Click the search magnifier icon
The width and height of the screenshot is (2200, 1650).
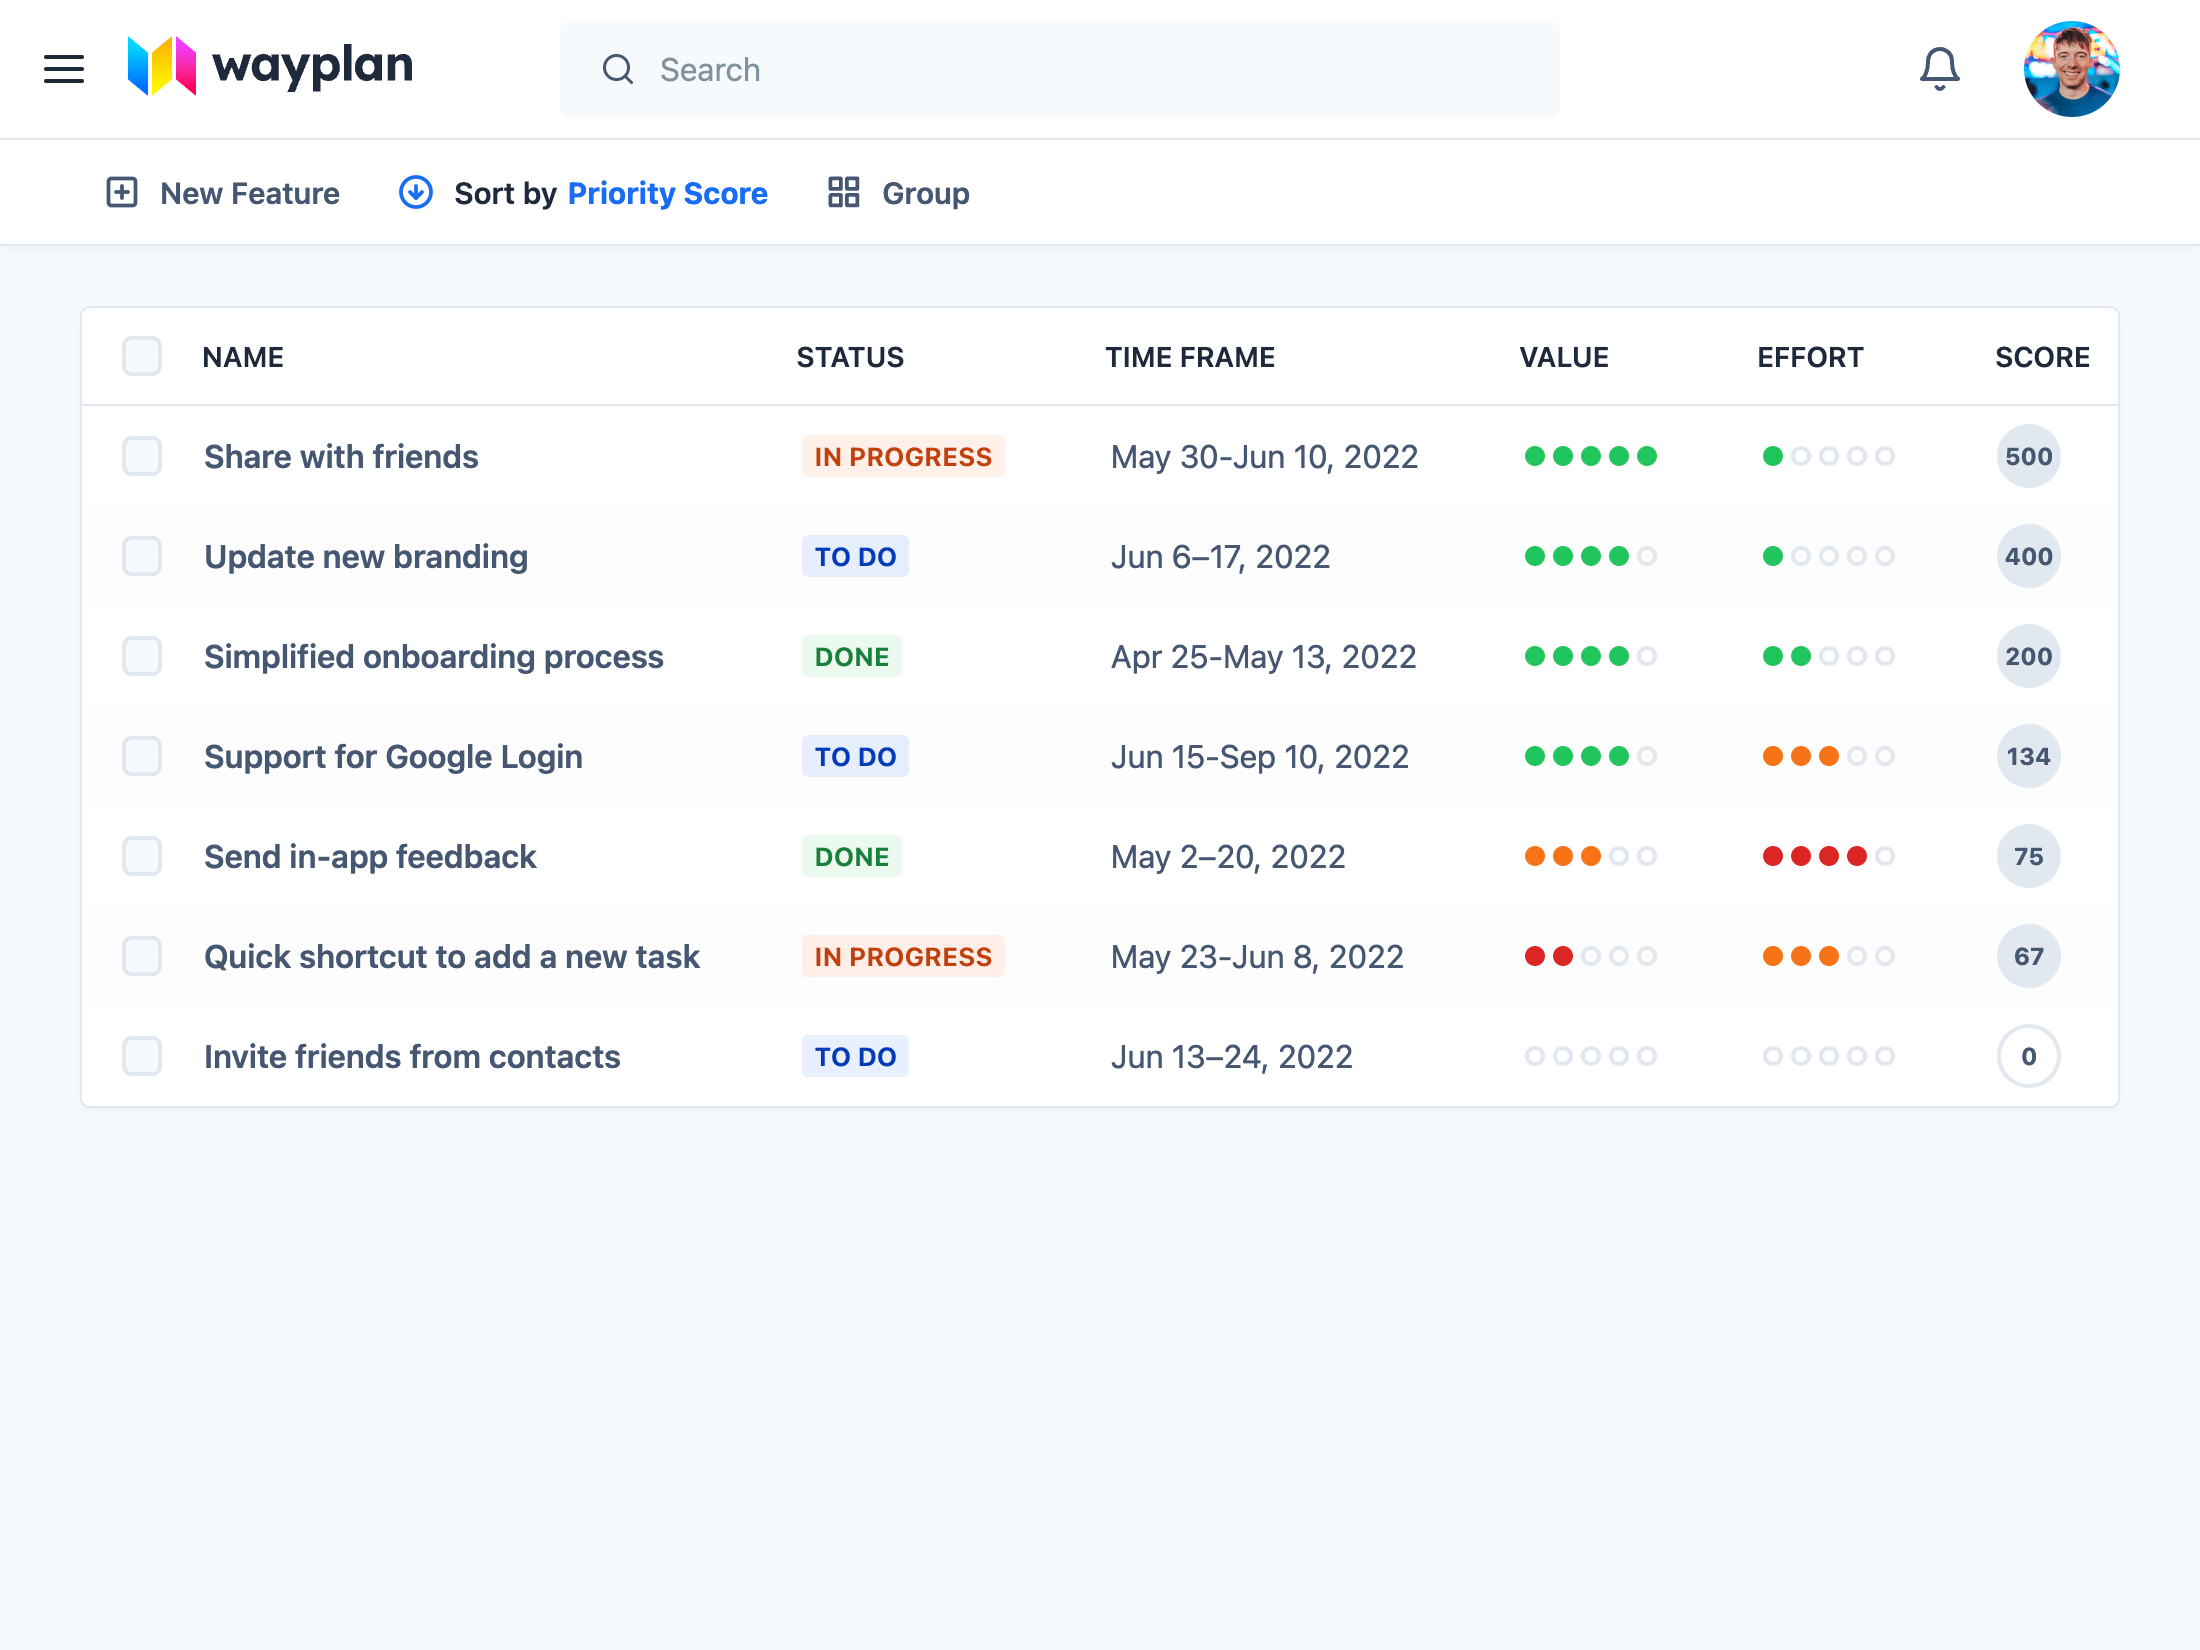point(618,69)
